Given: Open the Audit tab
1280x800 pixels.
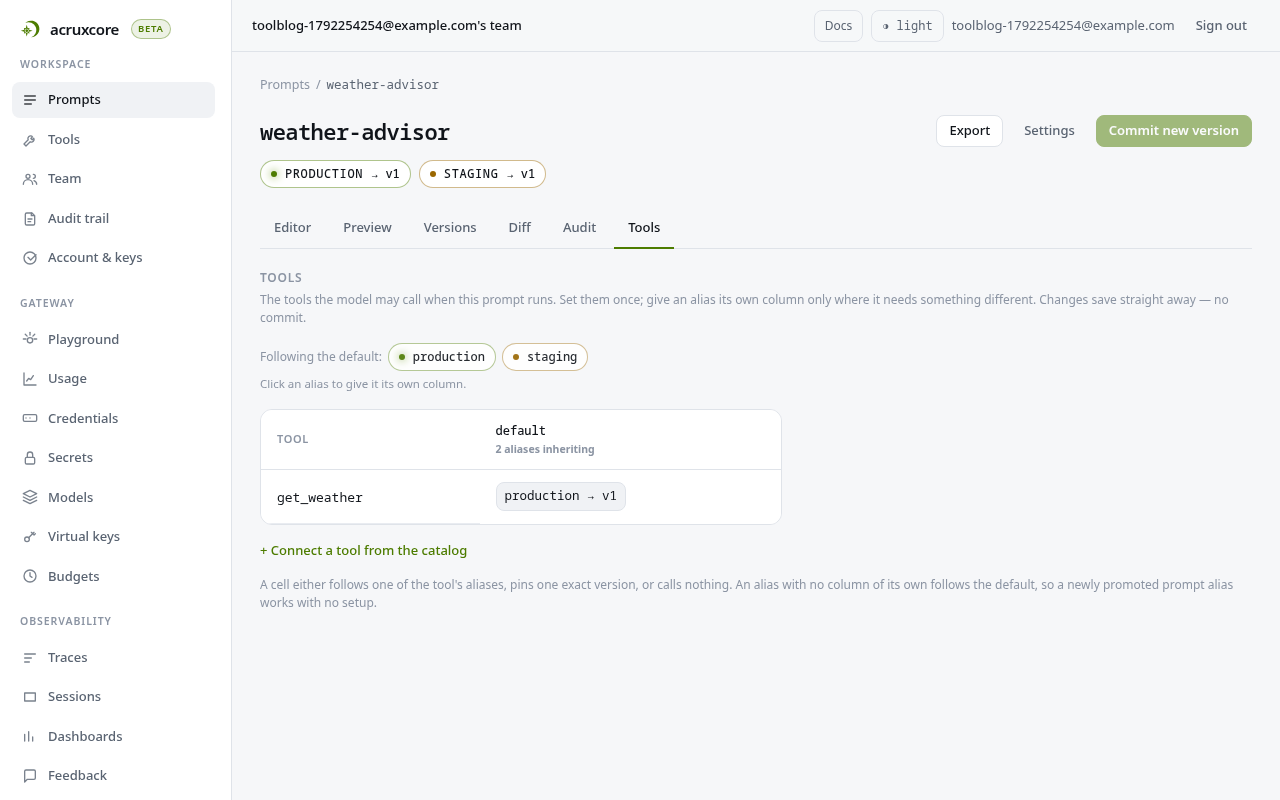Looking at the screenshot, I should pyautogui.click(x=579, y=228).
